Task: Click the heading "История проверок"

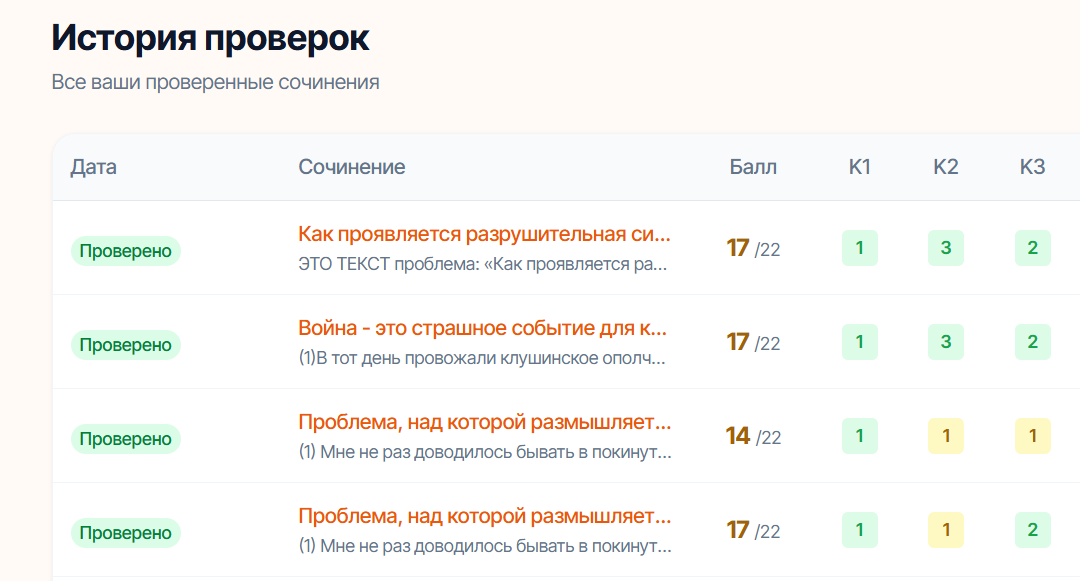Action: pos(210,37)
